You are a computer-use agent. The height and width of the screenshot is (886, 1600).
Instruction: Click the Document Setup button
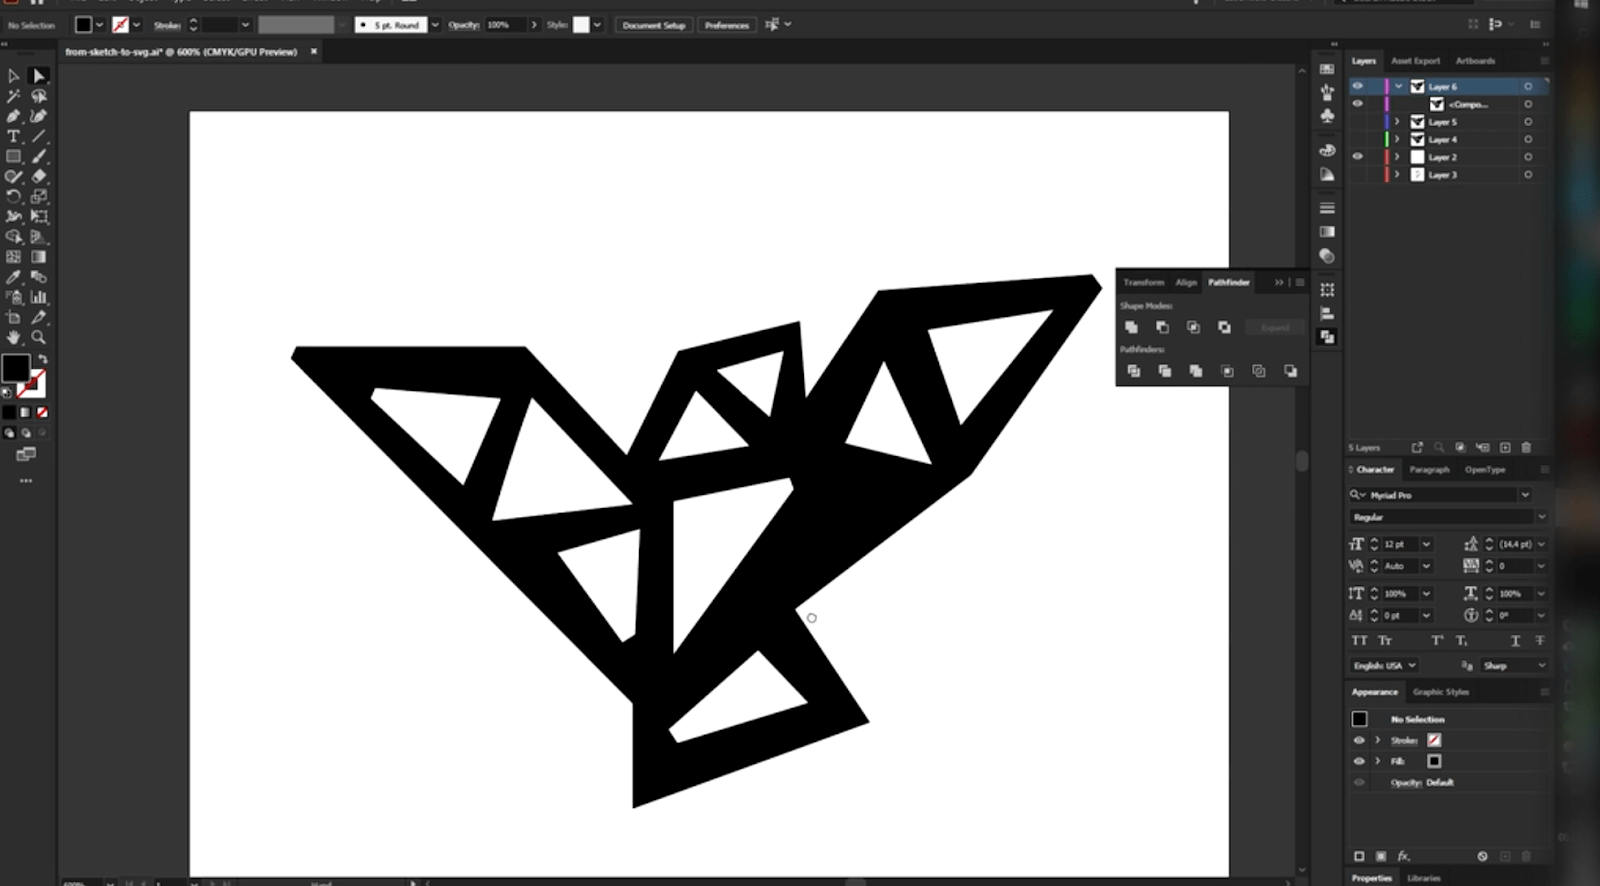click(653, 25)
